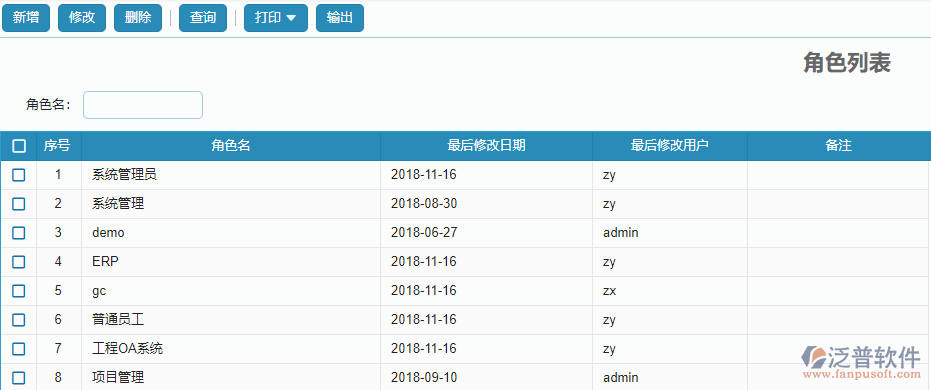Viewport: 931px width, 390px height.
Task: Click the 查询 button
Action: click(203, 18)
